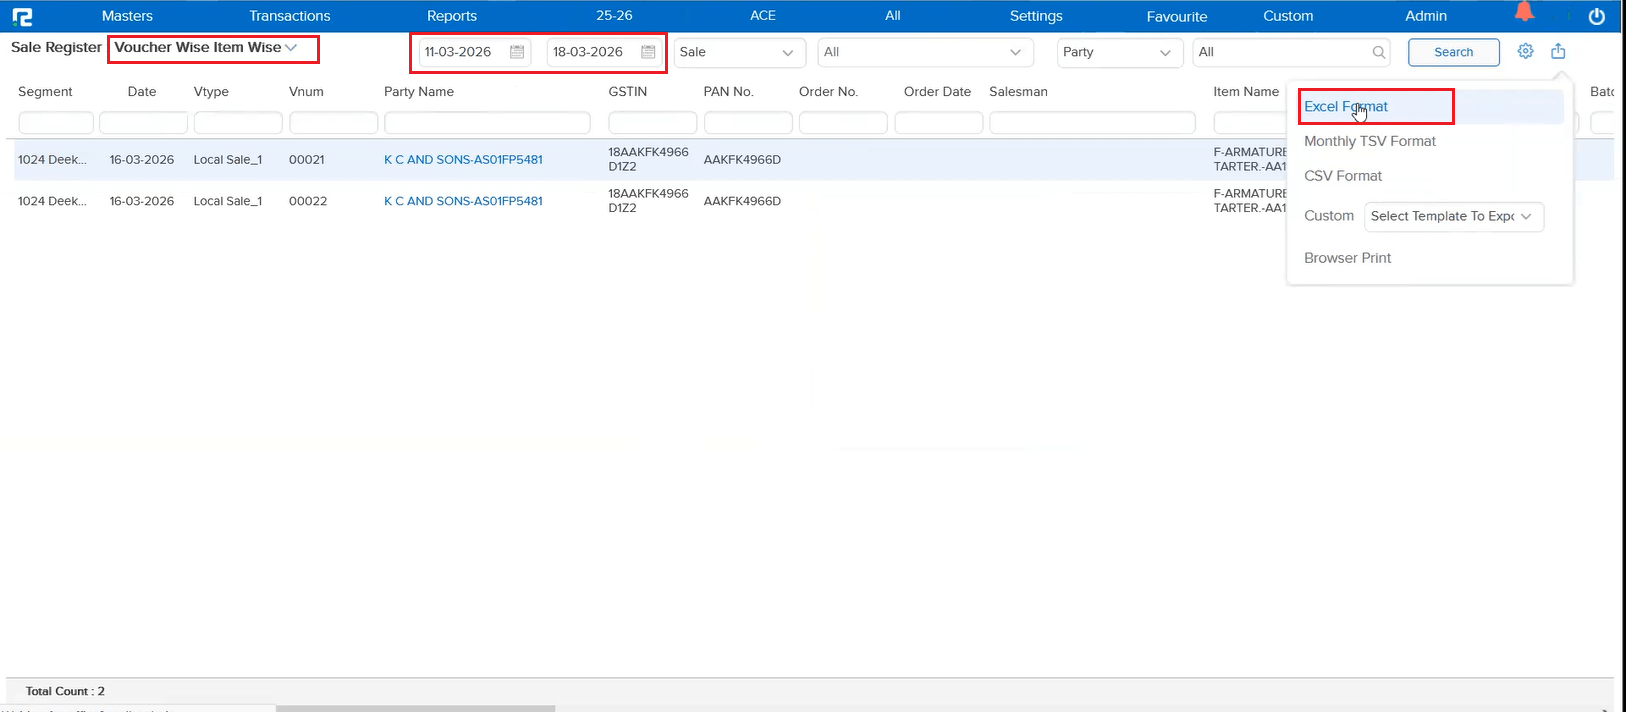Viewport: 1626px width, 719px height.
Task: Click the Segment column header
Action: 45,92
